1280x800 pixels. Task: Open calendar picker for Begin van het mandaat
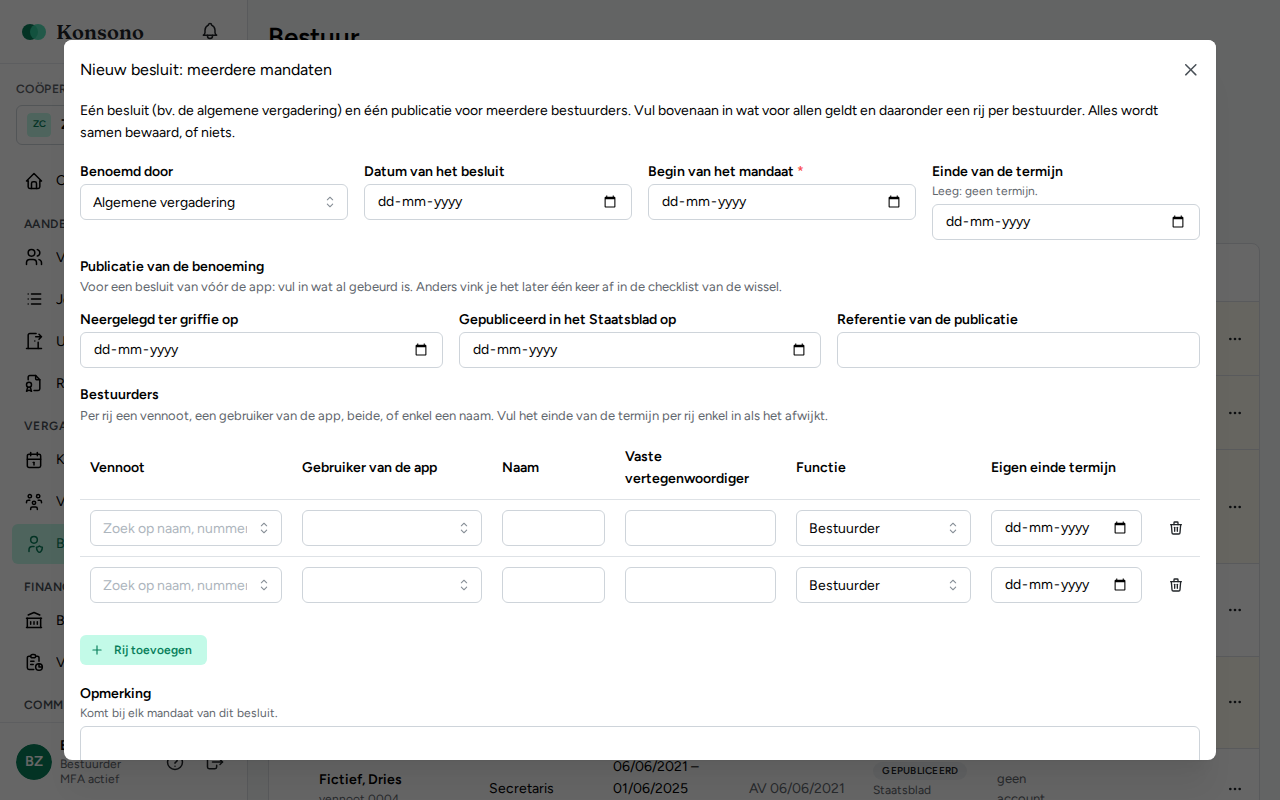(894, 202)
